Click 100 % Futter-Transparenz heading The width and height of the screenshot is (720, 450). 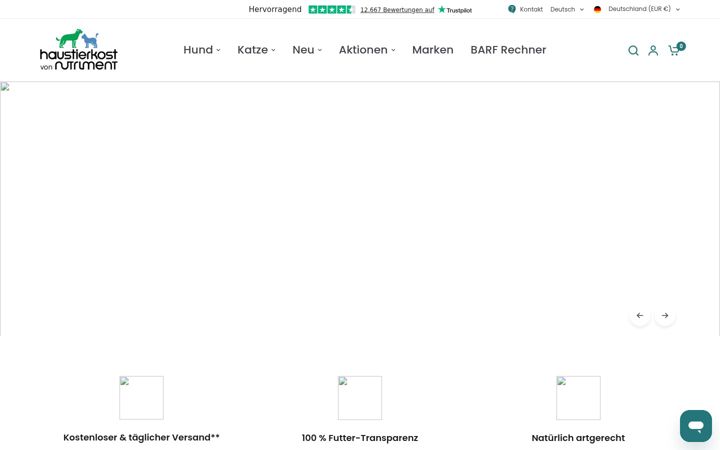(360, 438)
